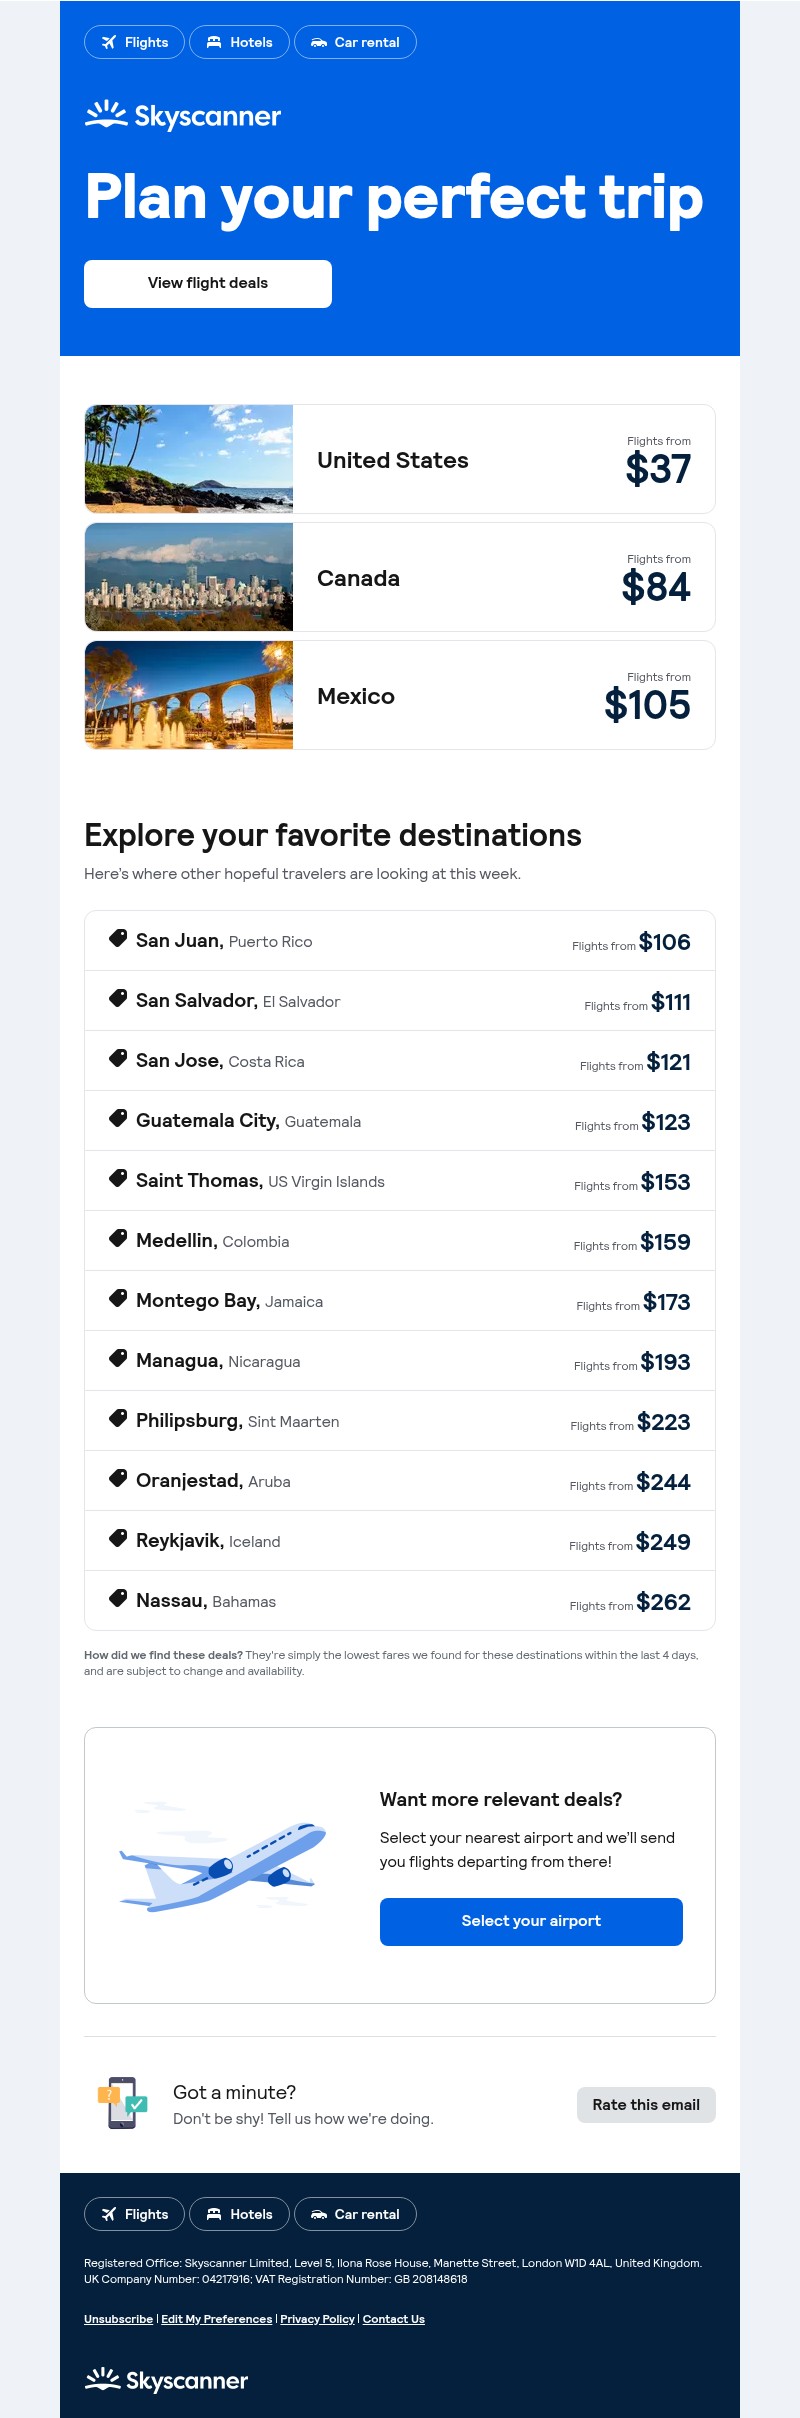Click the tag icon next to Reykjavik
Image resolution: width=800 pixels, height=2418 pixels.
pos(118,1538)
